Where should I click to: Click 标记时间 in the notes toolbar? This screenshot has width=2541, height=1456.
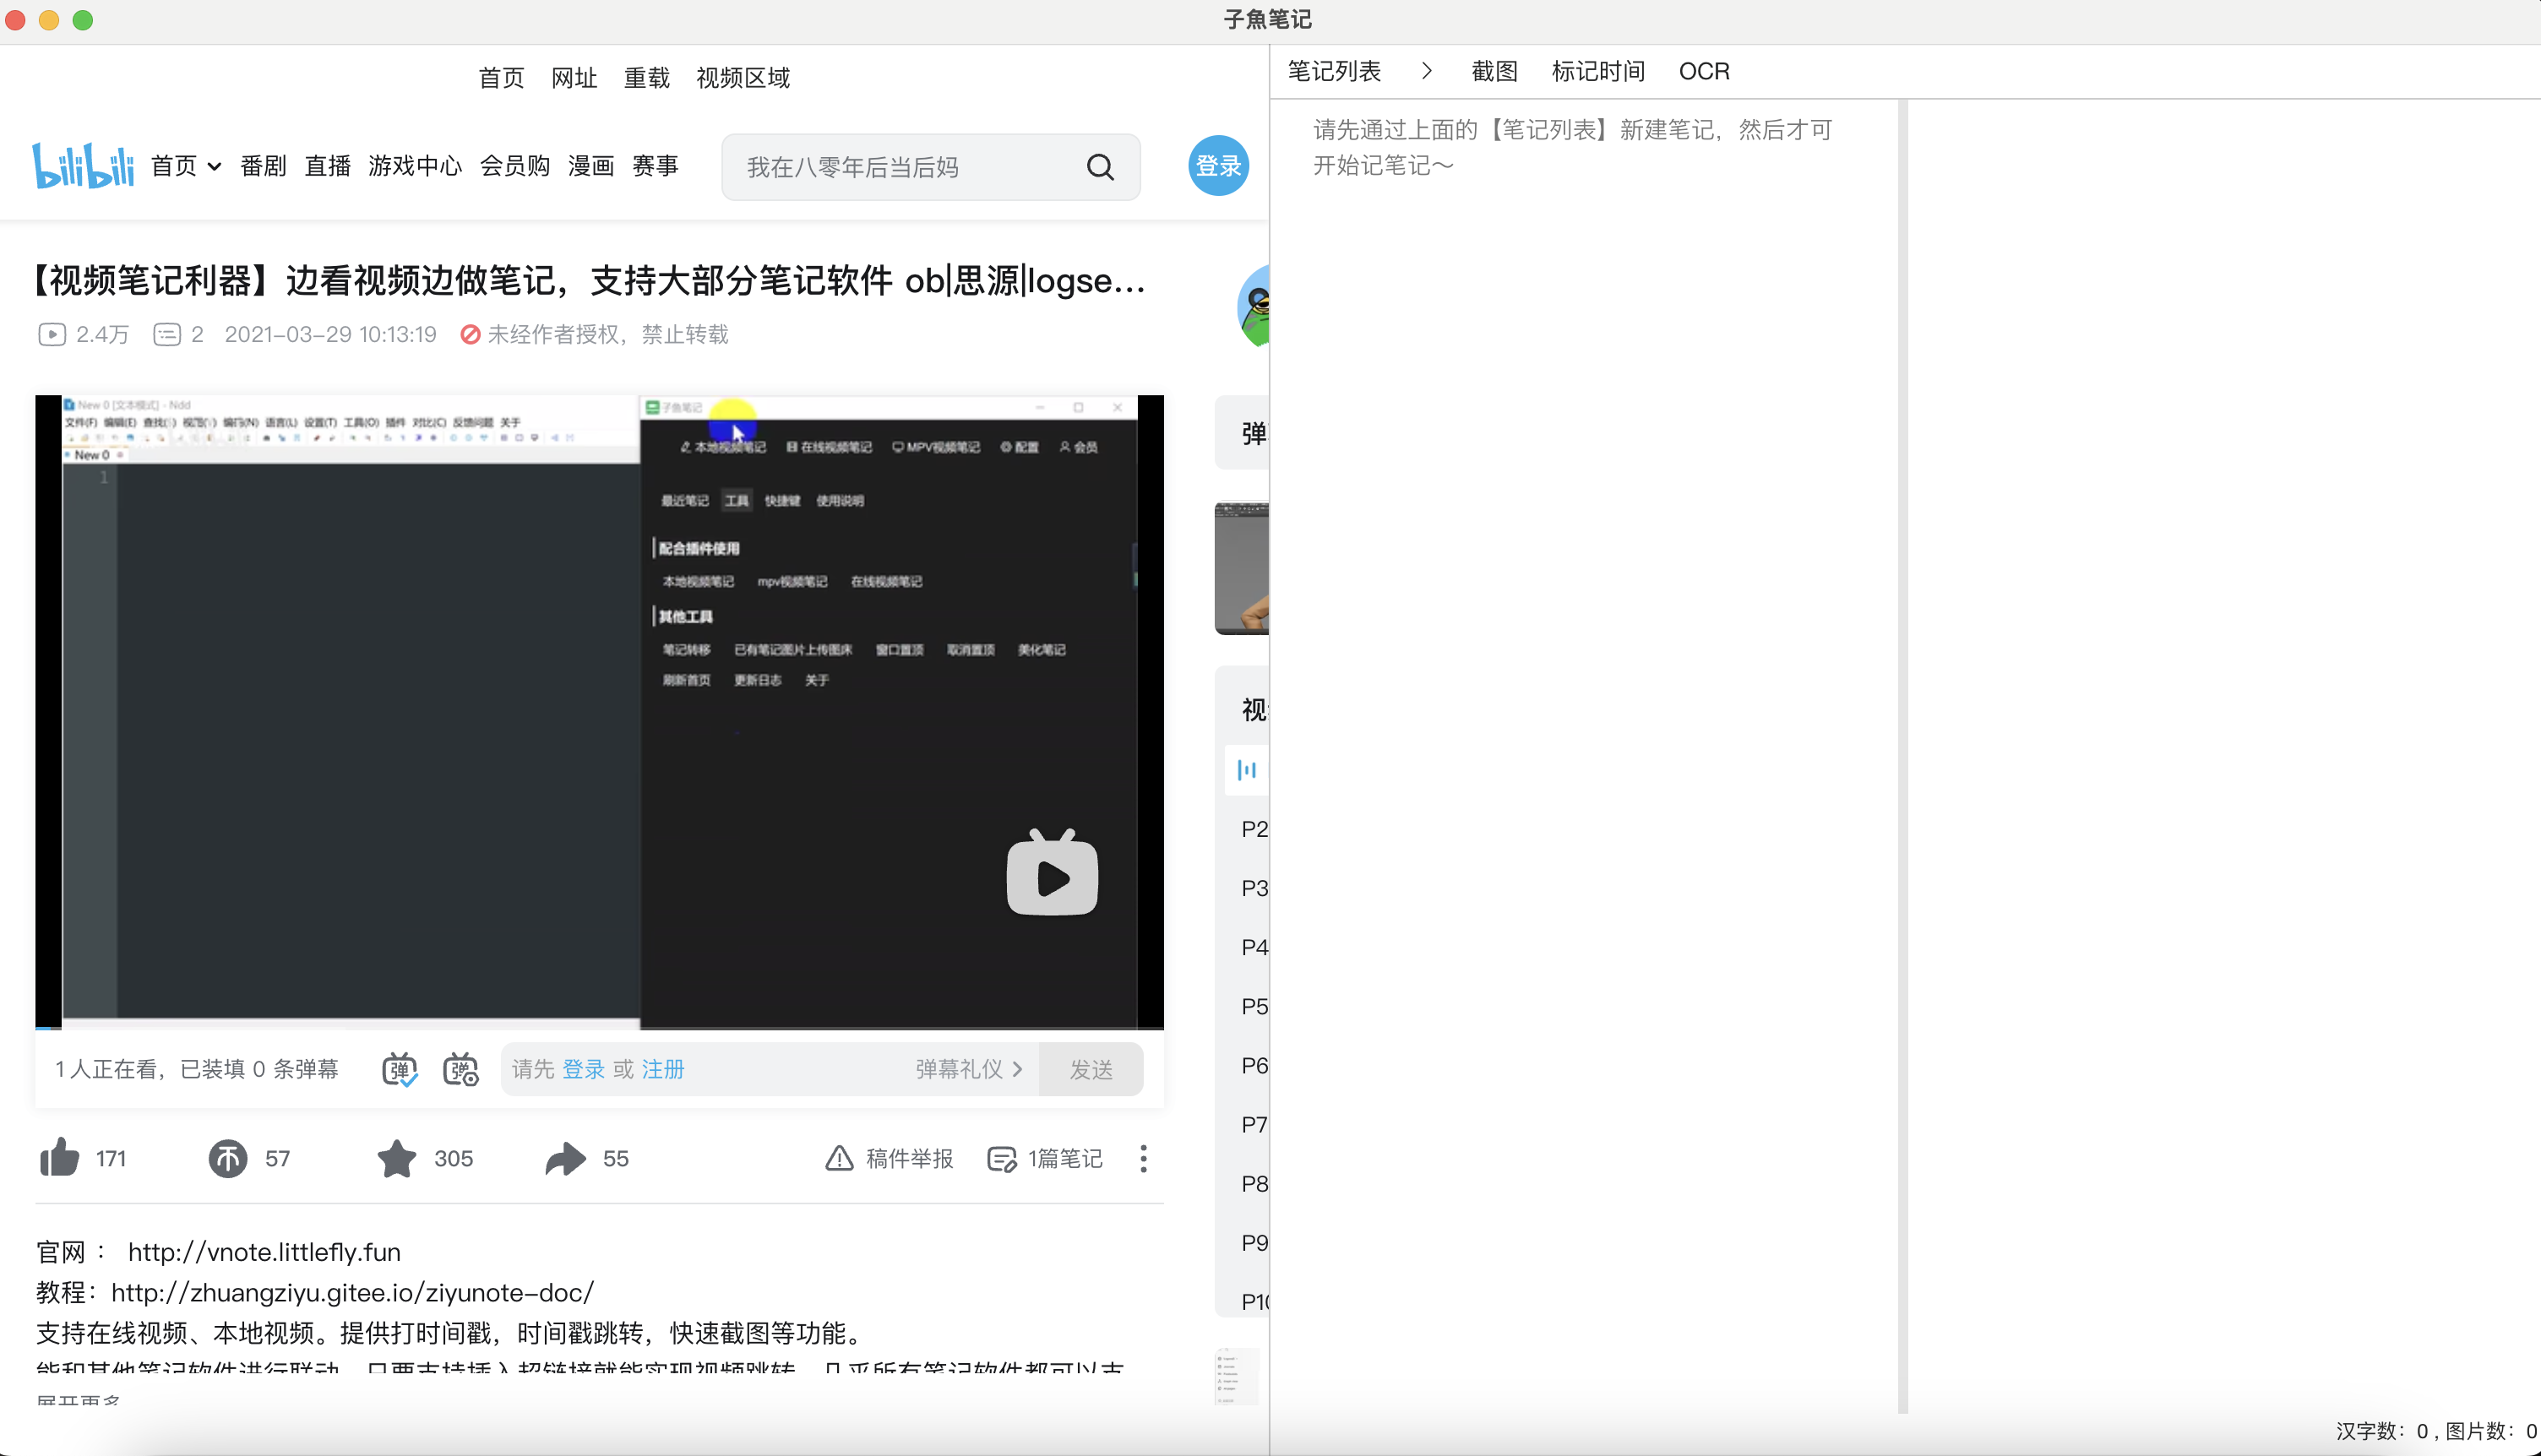(x=1598, y=71)
